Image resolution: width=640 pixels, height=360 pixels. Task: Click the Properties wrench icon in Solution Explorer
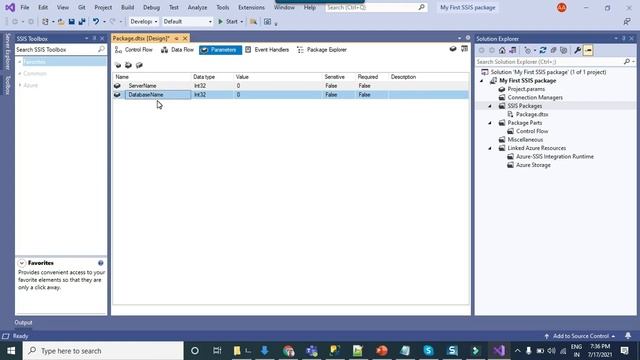click(577, 50)
